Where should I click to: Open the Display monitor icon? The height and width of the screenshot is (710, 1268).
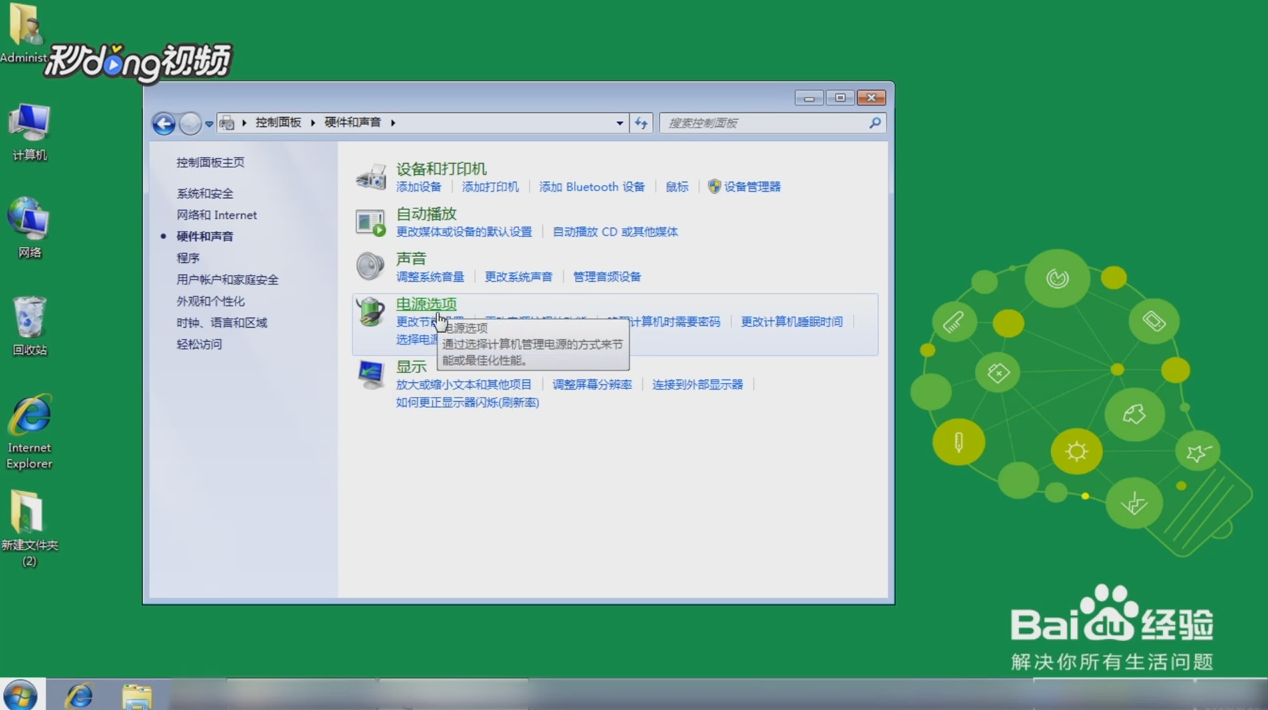[371, 374]
